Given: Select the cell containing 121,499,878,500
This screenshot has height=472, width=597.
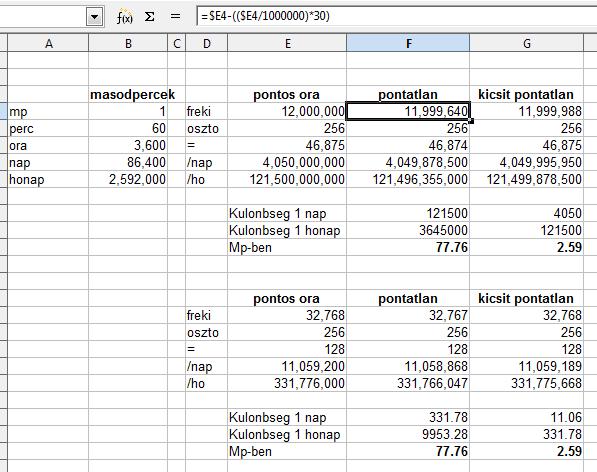Looking at the screenshot, I should click(x=527, y=179).
